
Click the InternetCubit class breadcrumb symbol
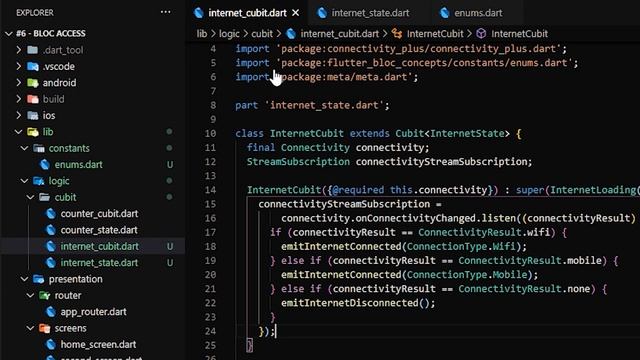(435, 33)
